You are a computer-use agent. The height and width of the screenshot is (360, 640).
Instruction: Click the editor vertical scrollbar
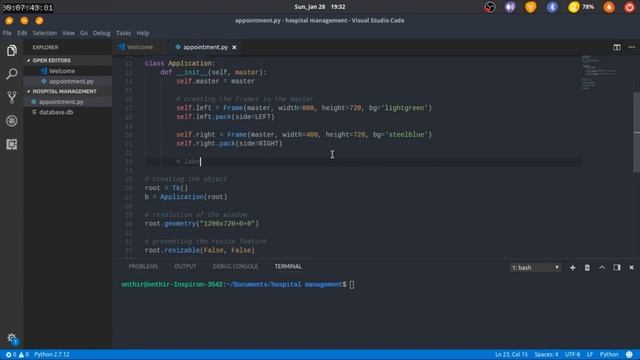[x=637, y=132]
